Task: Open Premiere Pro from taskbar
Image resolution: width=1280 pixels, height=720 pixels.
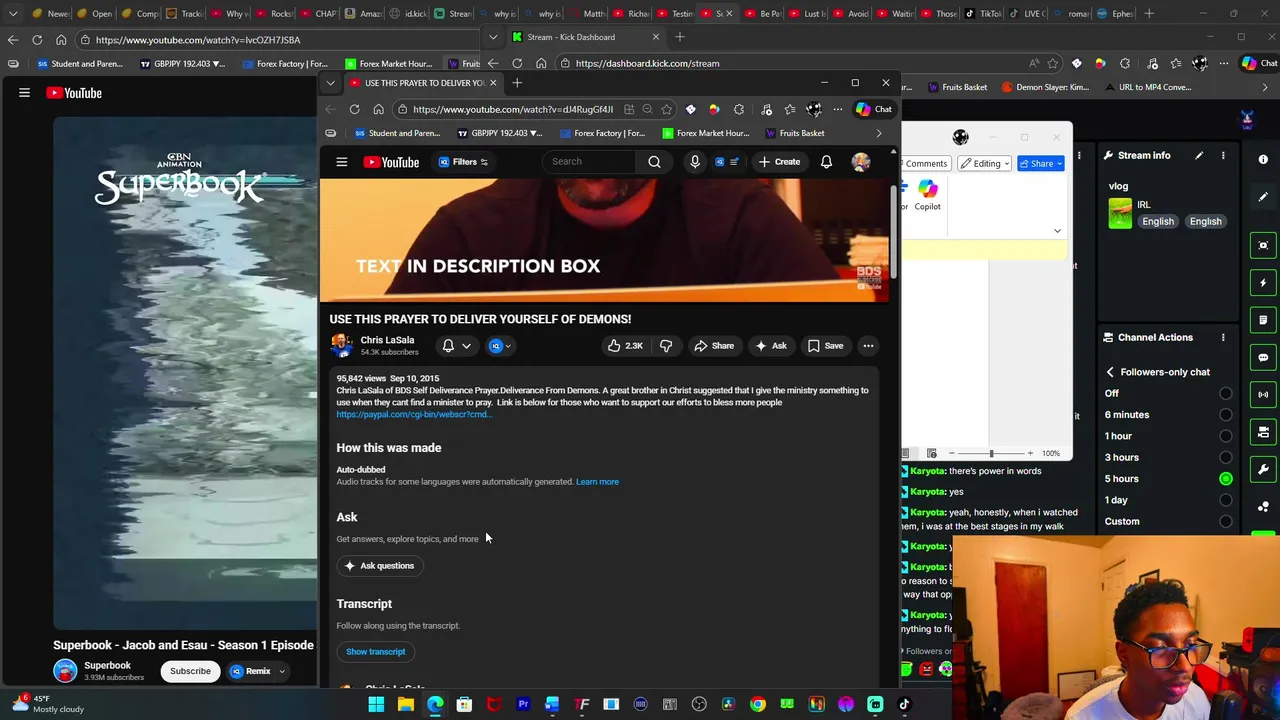Action: (523, 704)
